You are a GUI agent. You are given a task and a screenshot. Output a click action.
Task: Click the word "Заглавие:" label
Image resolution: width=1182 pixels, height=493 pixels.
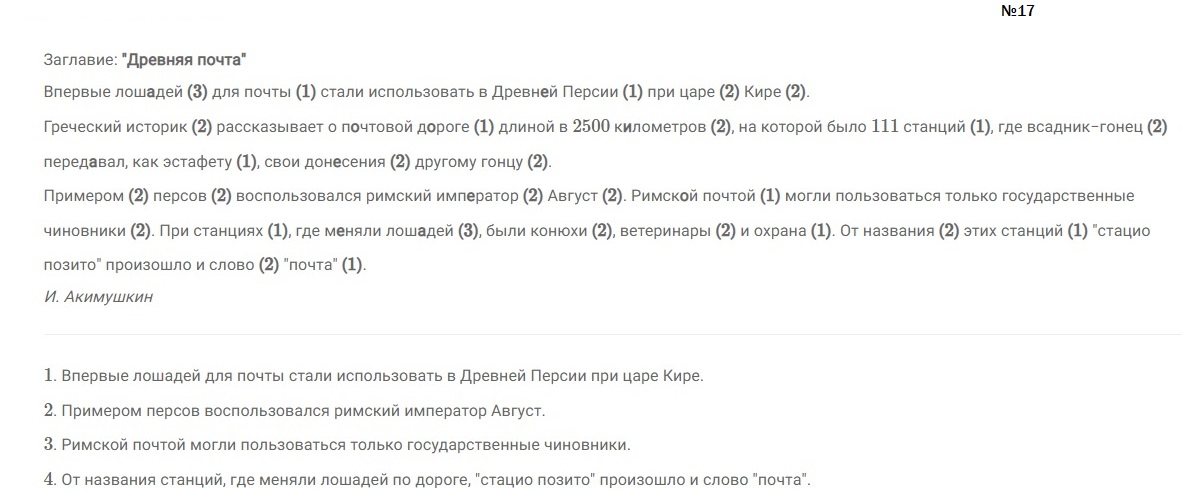[81, 60]
